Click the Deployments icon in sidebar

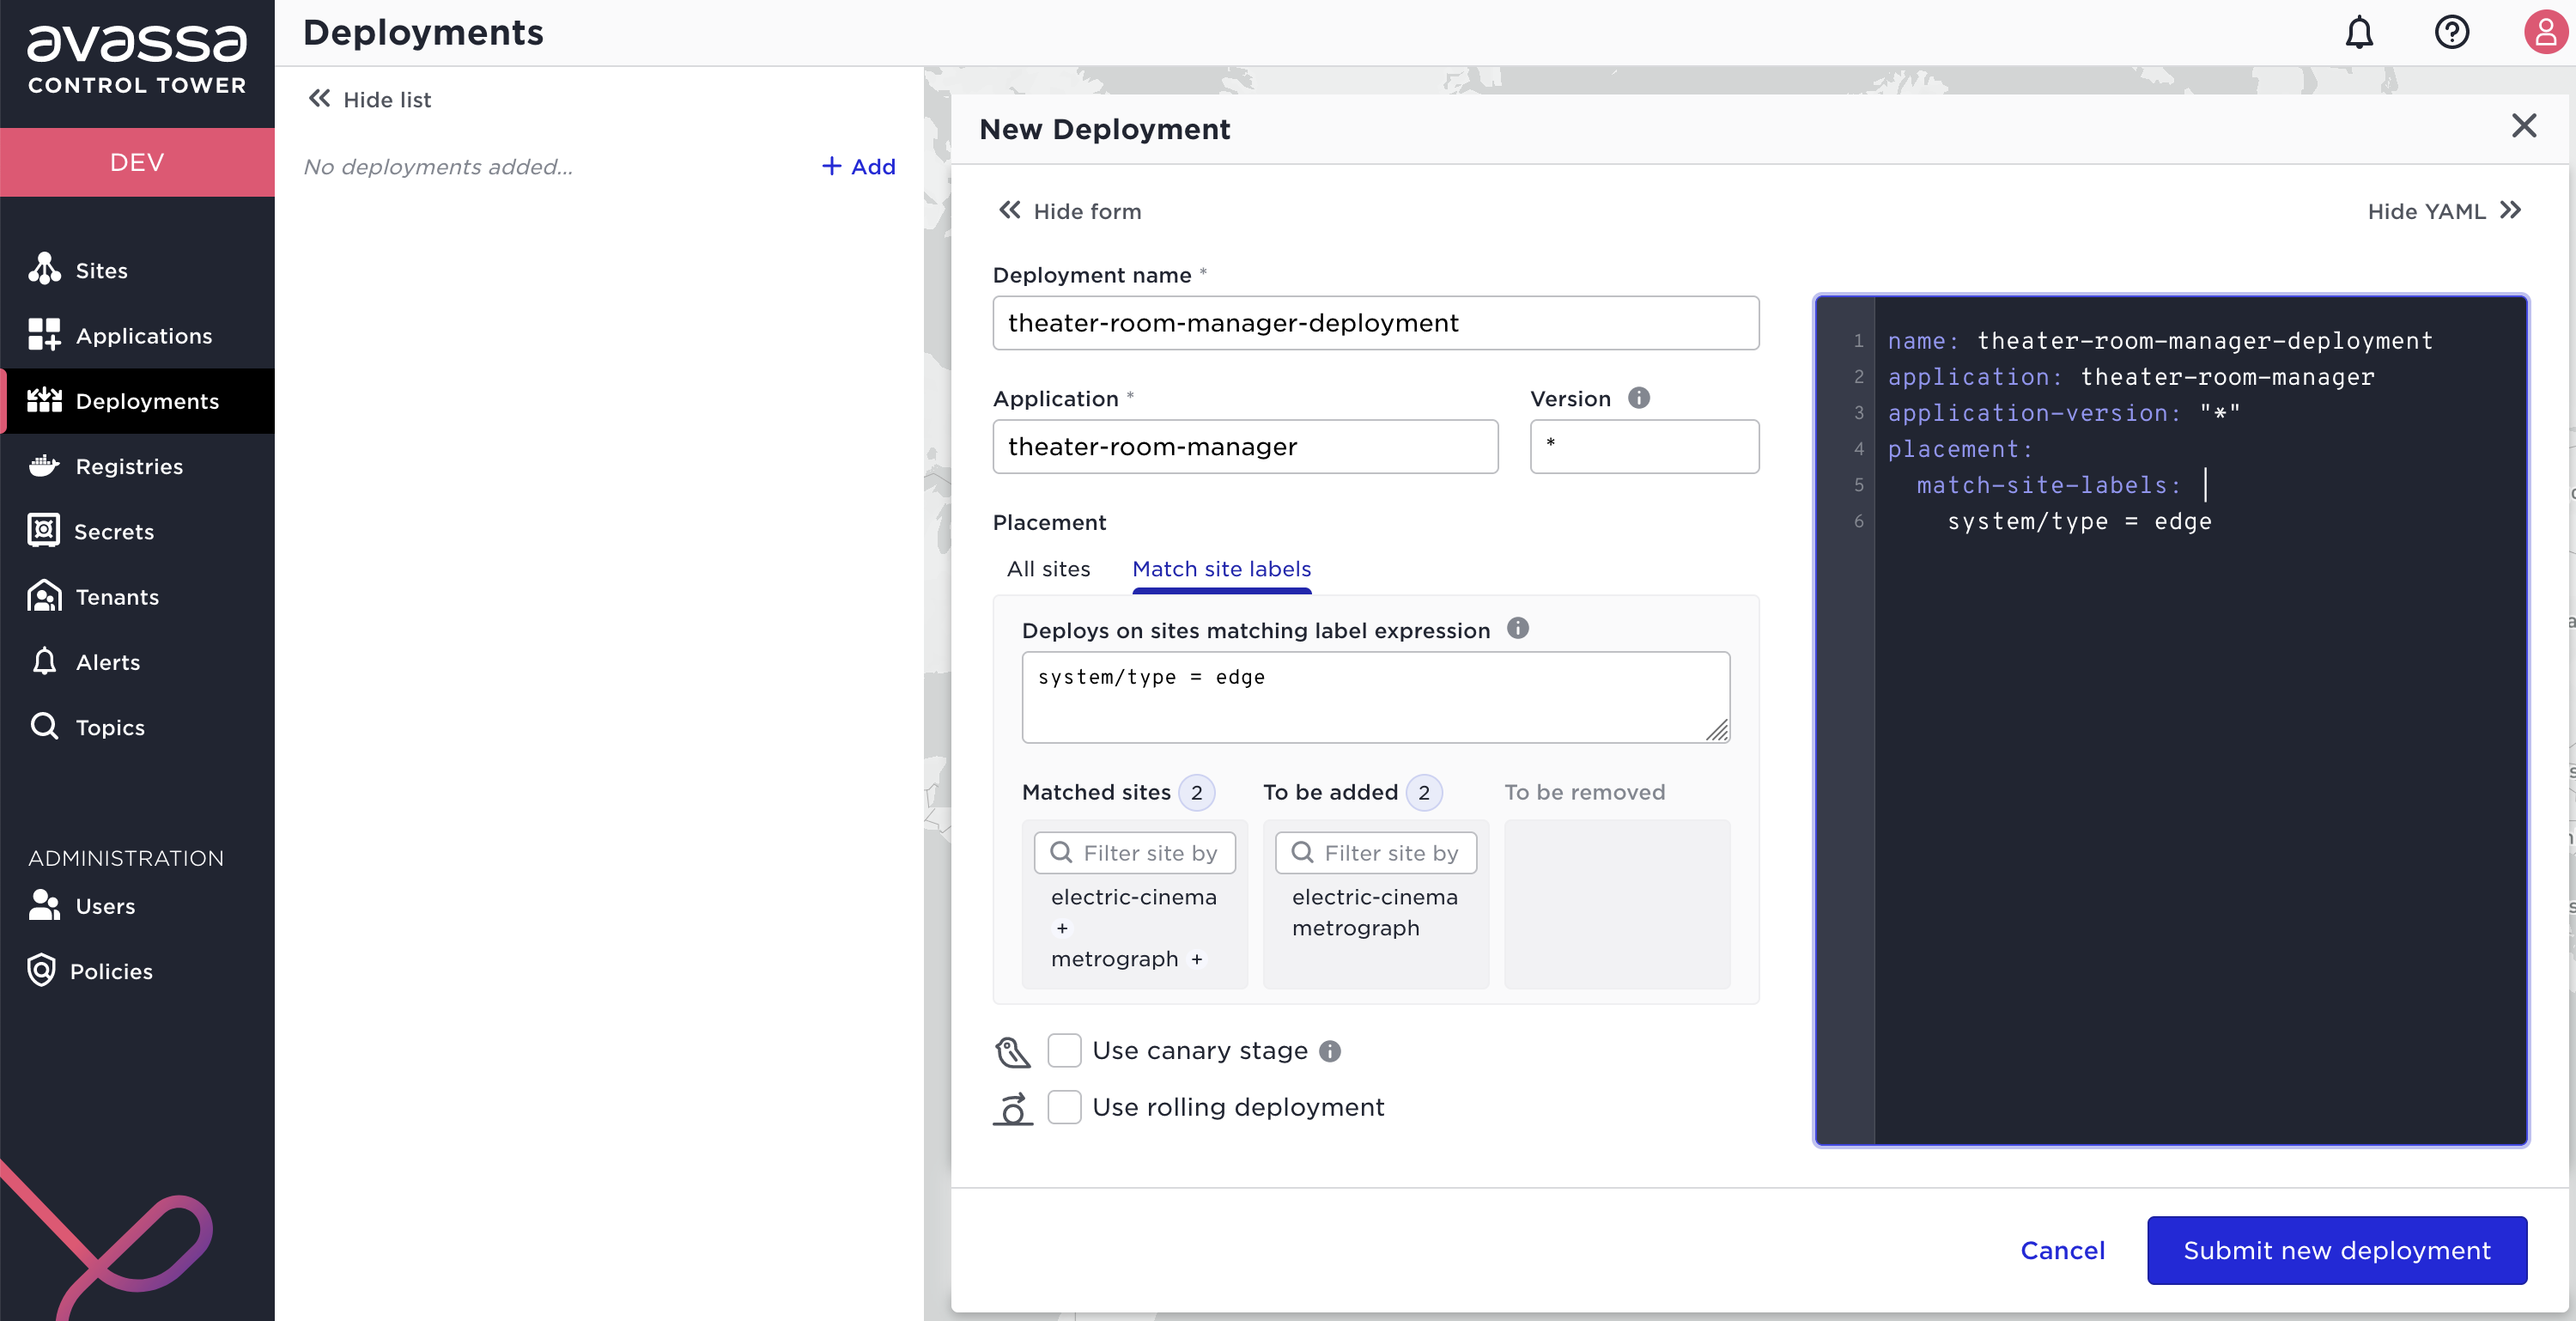(44, 400)
